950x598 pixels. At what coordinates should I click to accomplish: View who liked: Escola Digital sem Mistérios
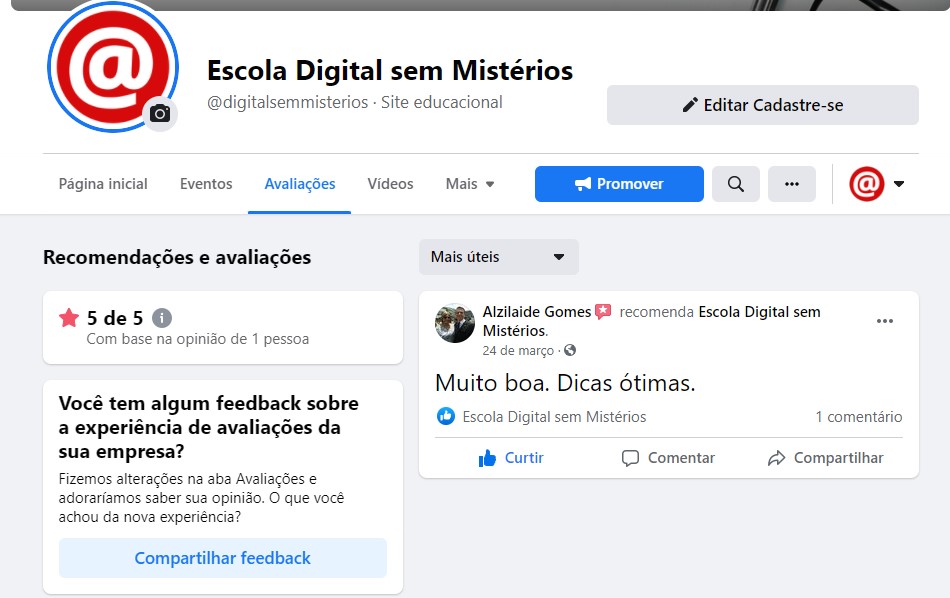pyautogui.click(x=554, y=417)
